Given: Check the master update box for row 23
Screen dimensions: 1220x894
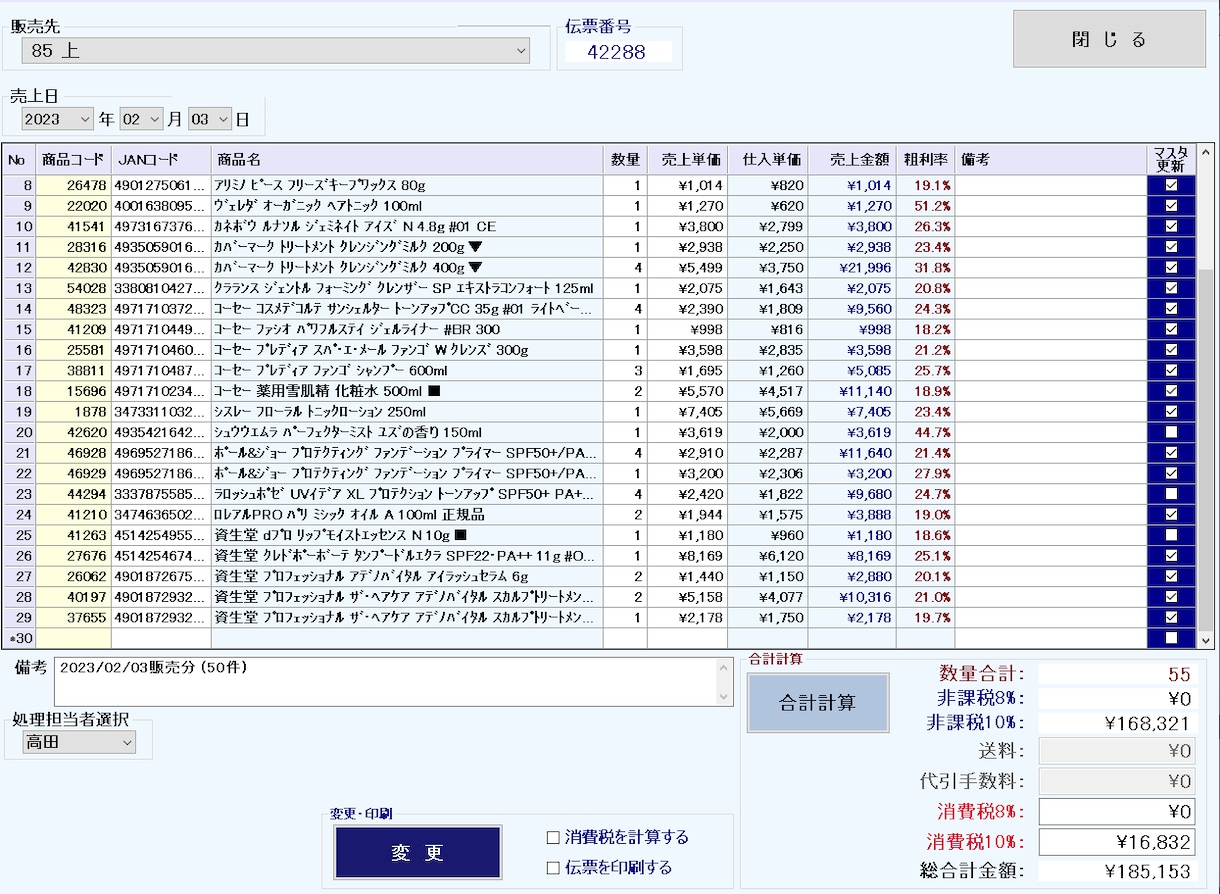Looking at the screenshot, I should [x=1171, y=494].
